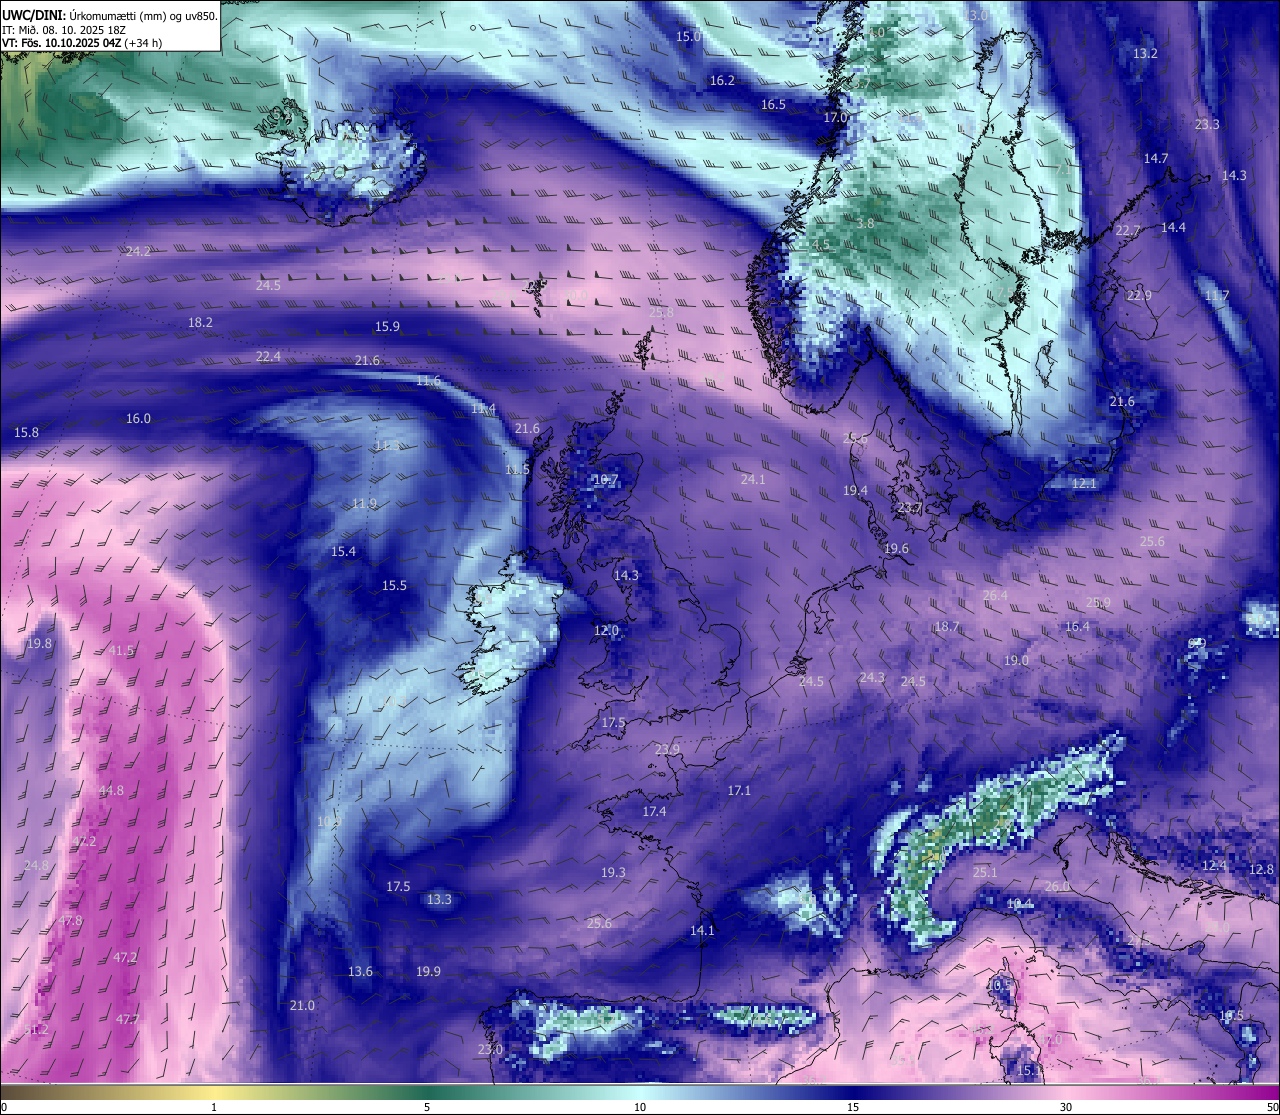This screenshot has height=1115, width=1280.
Task: Select the 19.6 value label
Action: point(896,548)
